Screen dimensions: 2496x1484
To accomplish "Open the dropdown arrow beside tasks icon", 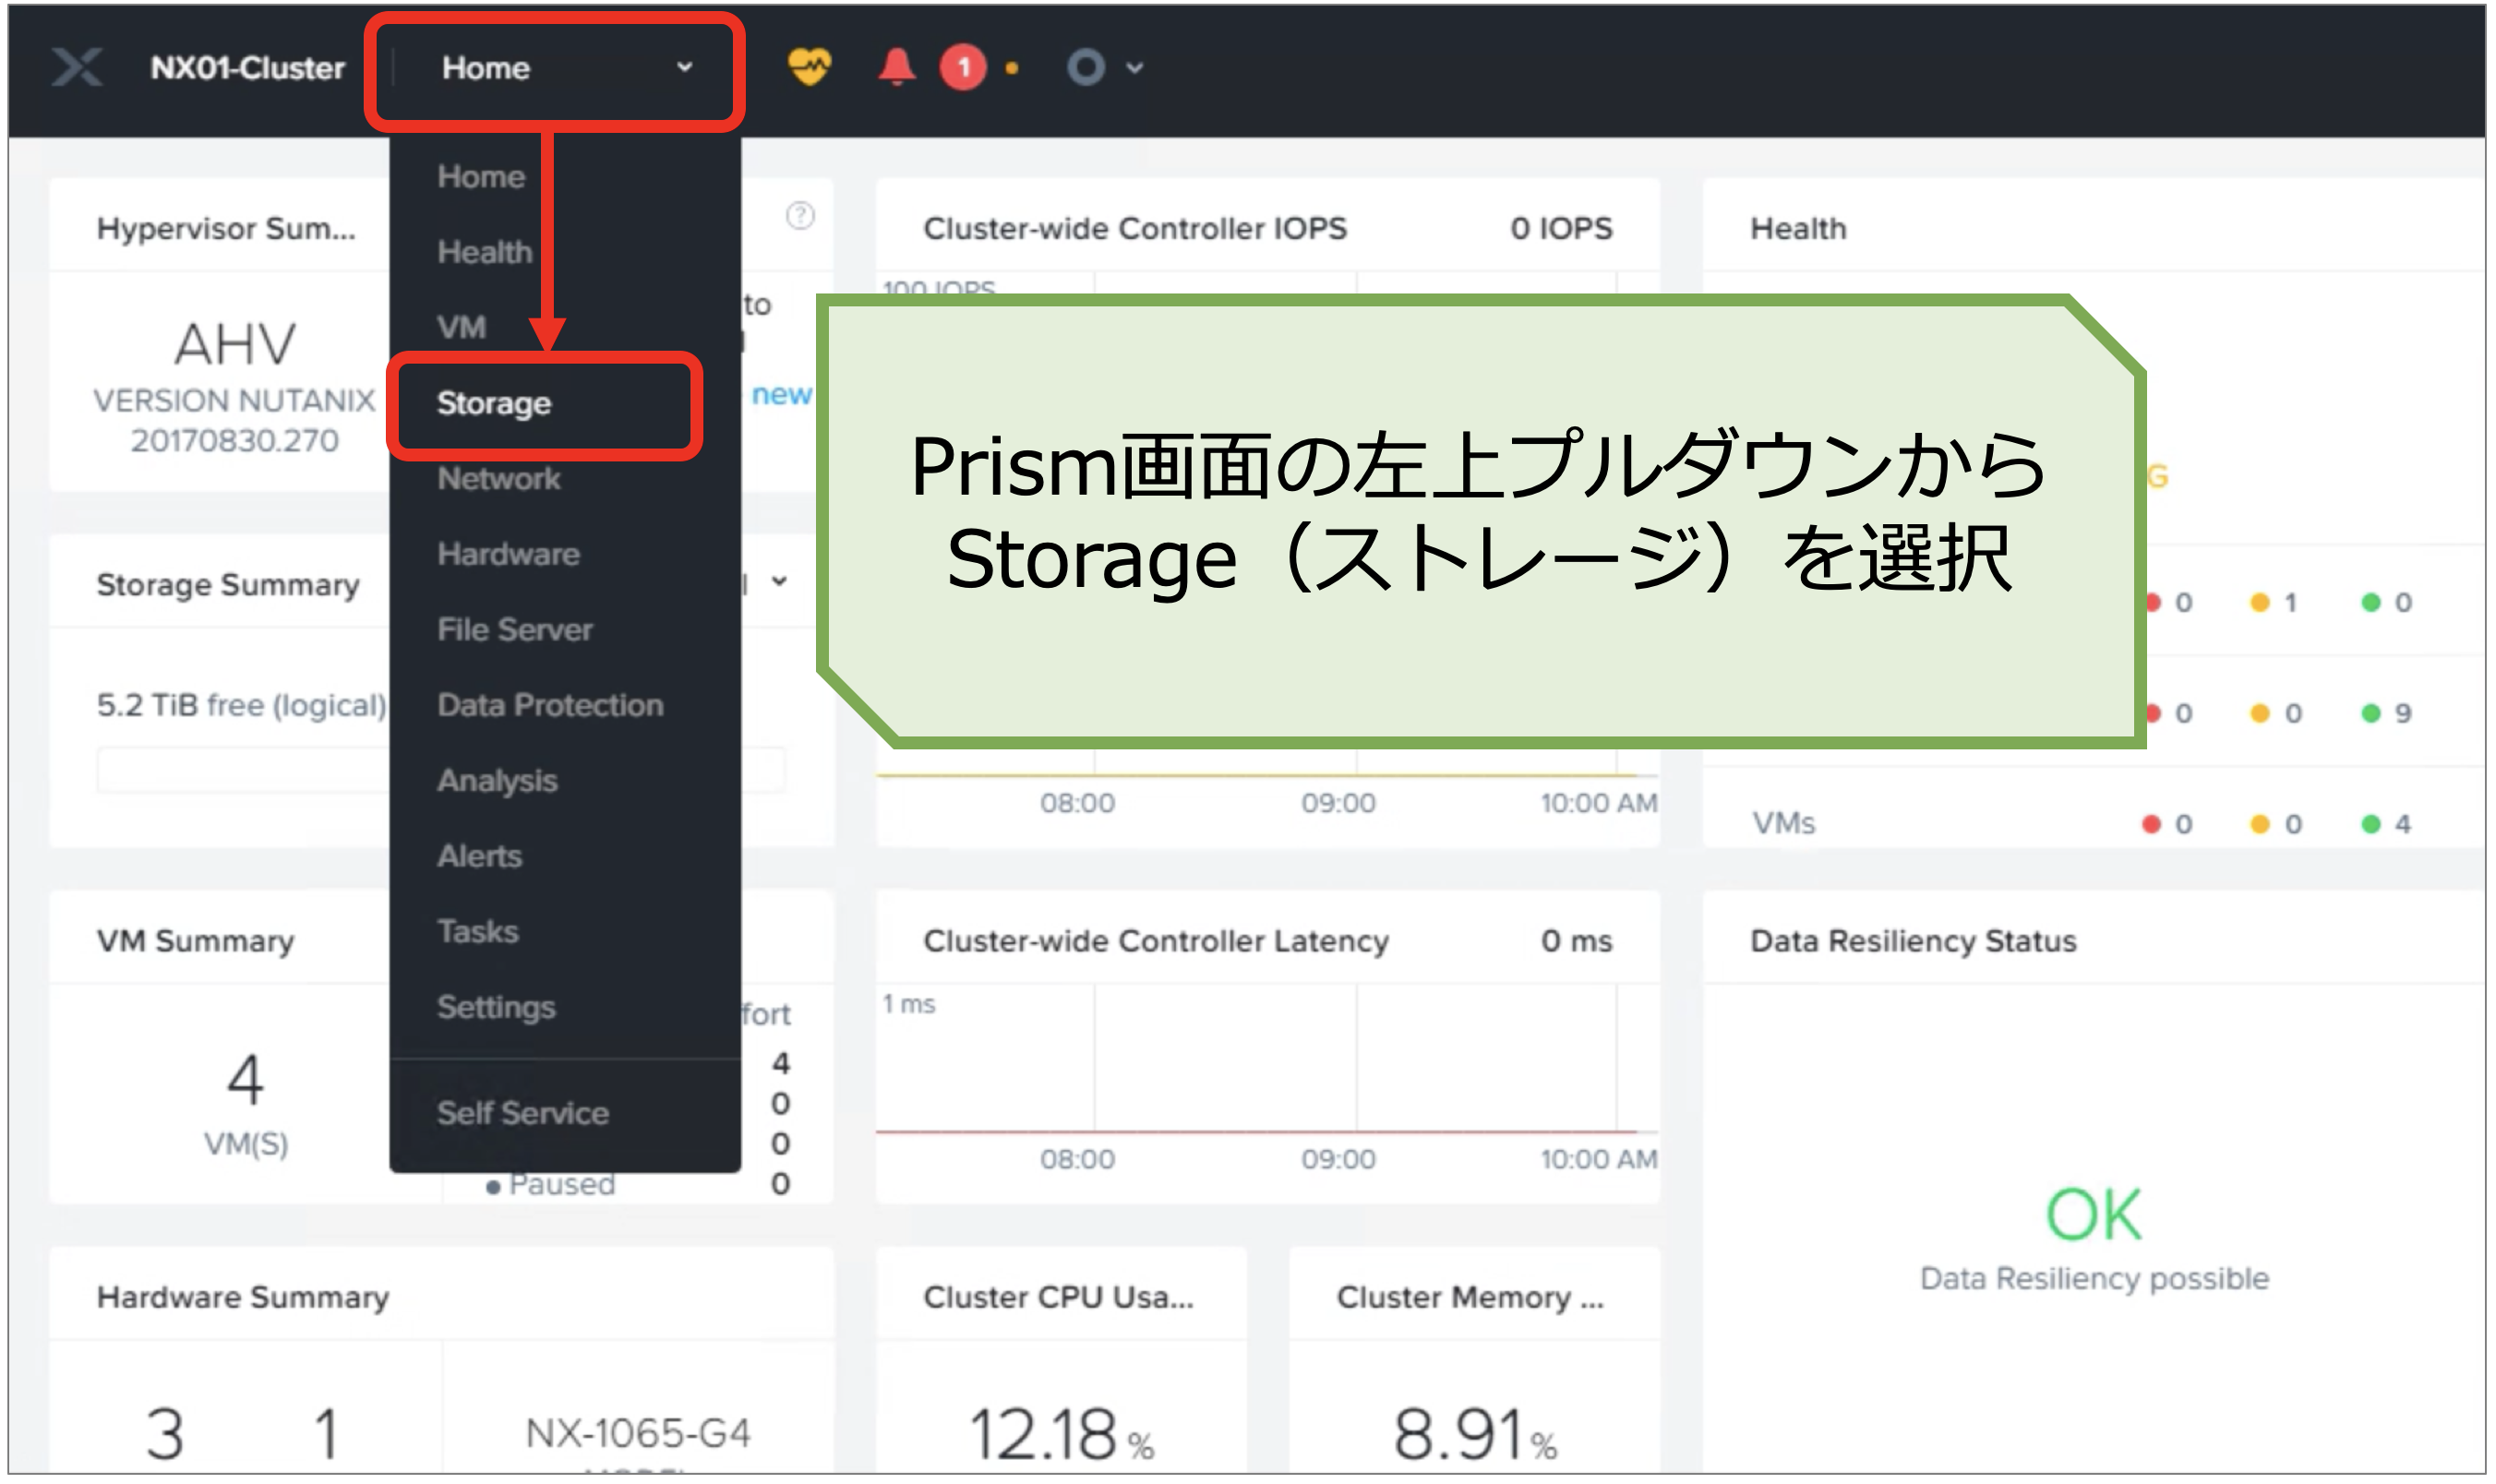I will [1134, 68].
